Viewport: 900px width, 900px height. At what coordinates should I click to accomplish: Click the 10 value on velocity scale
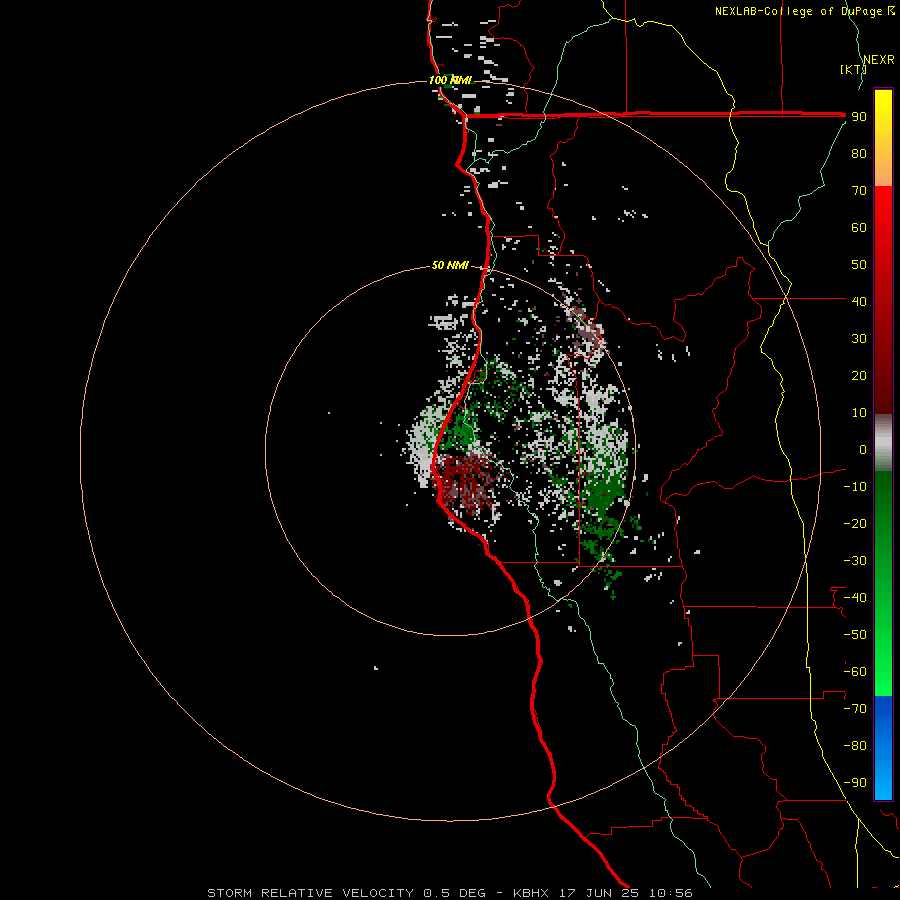[x=859, y=413]
